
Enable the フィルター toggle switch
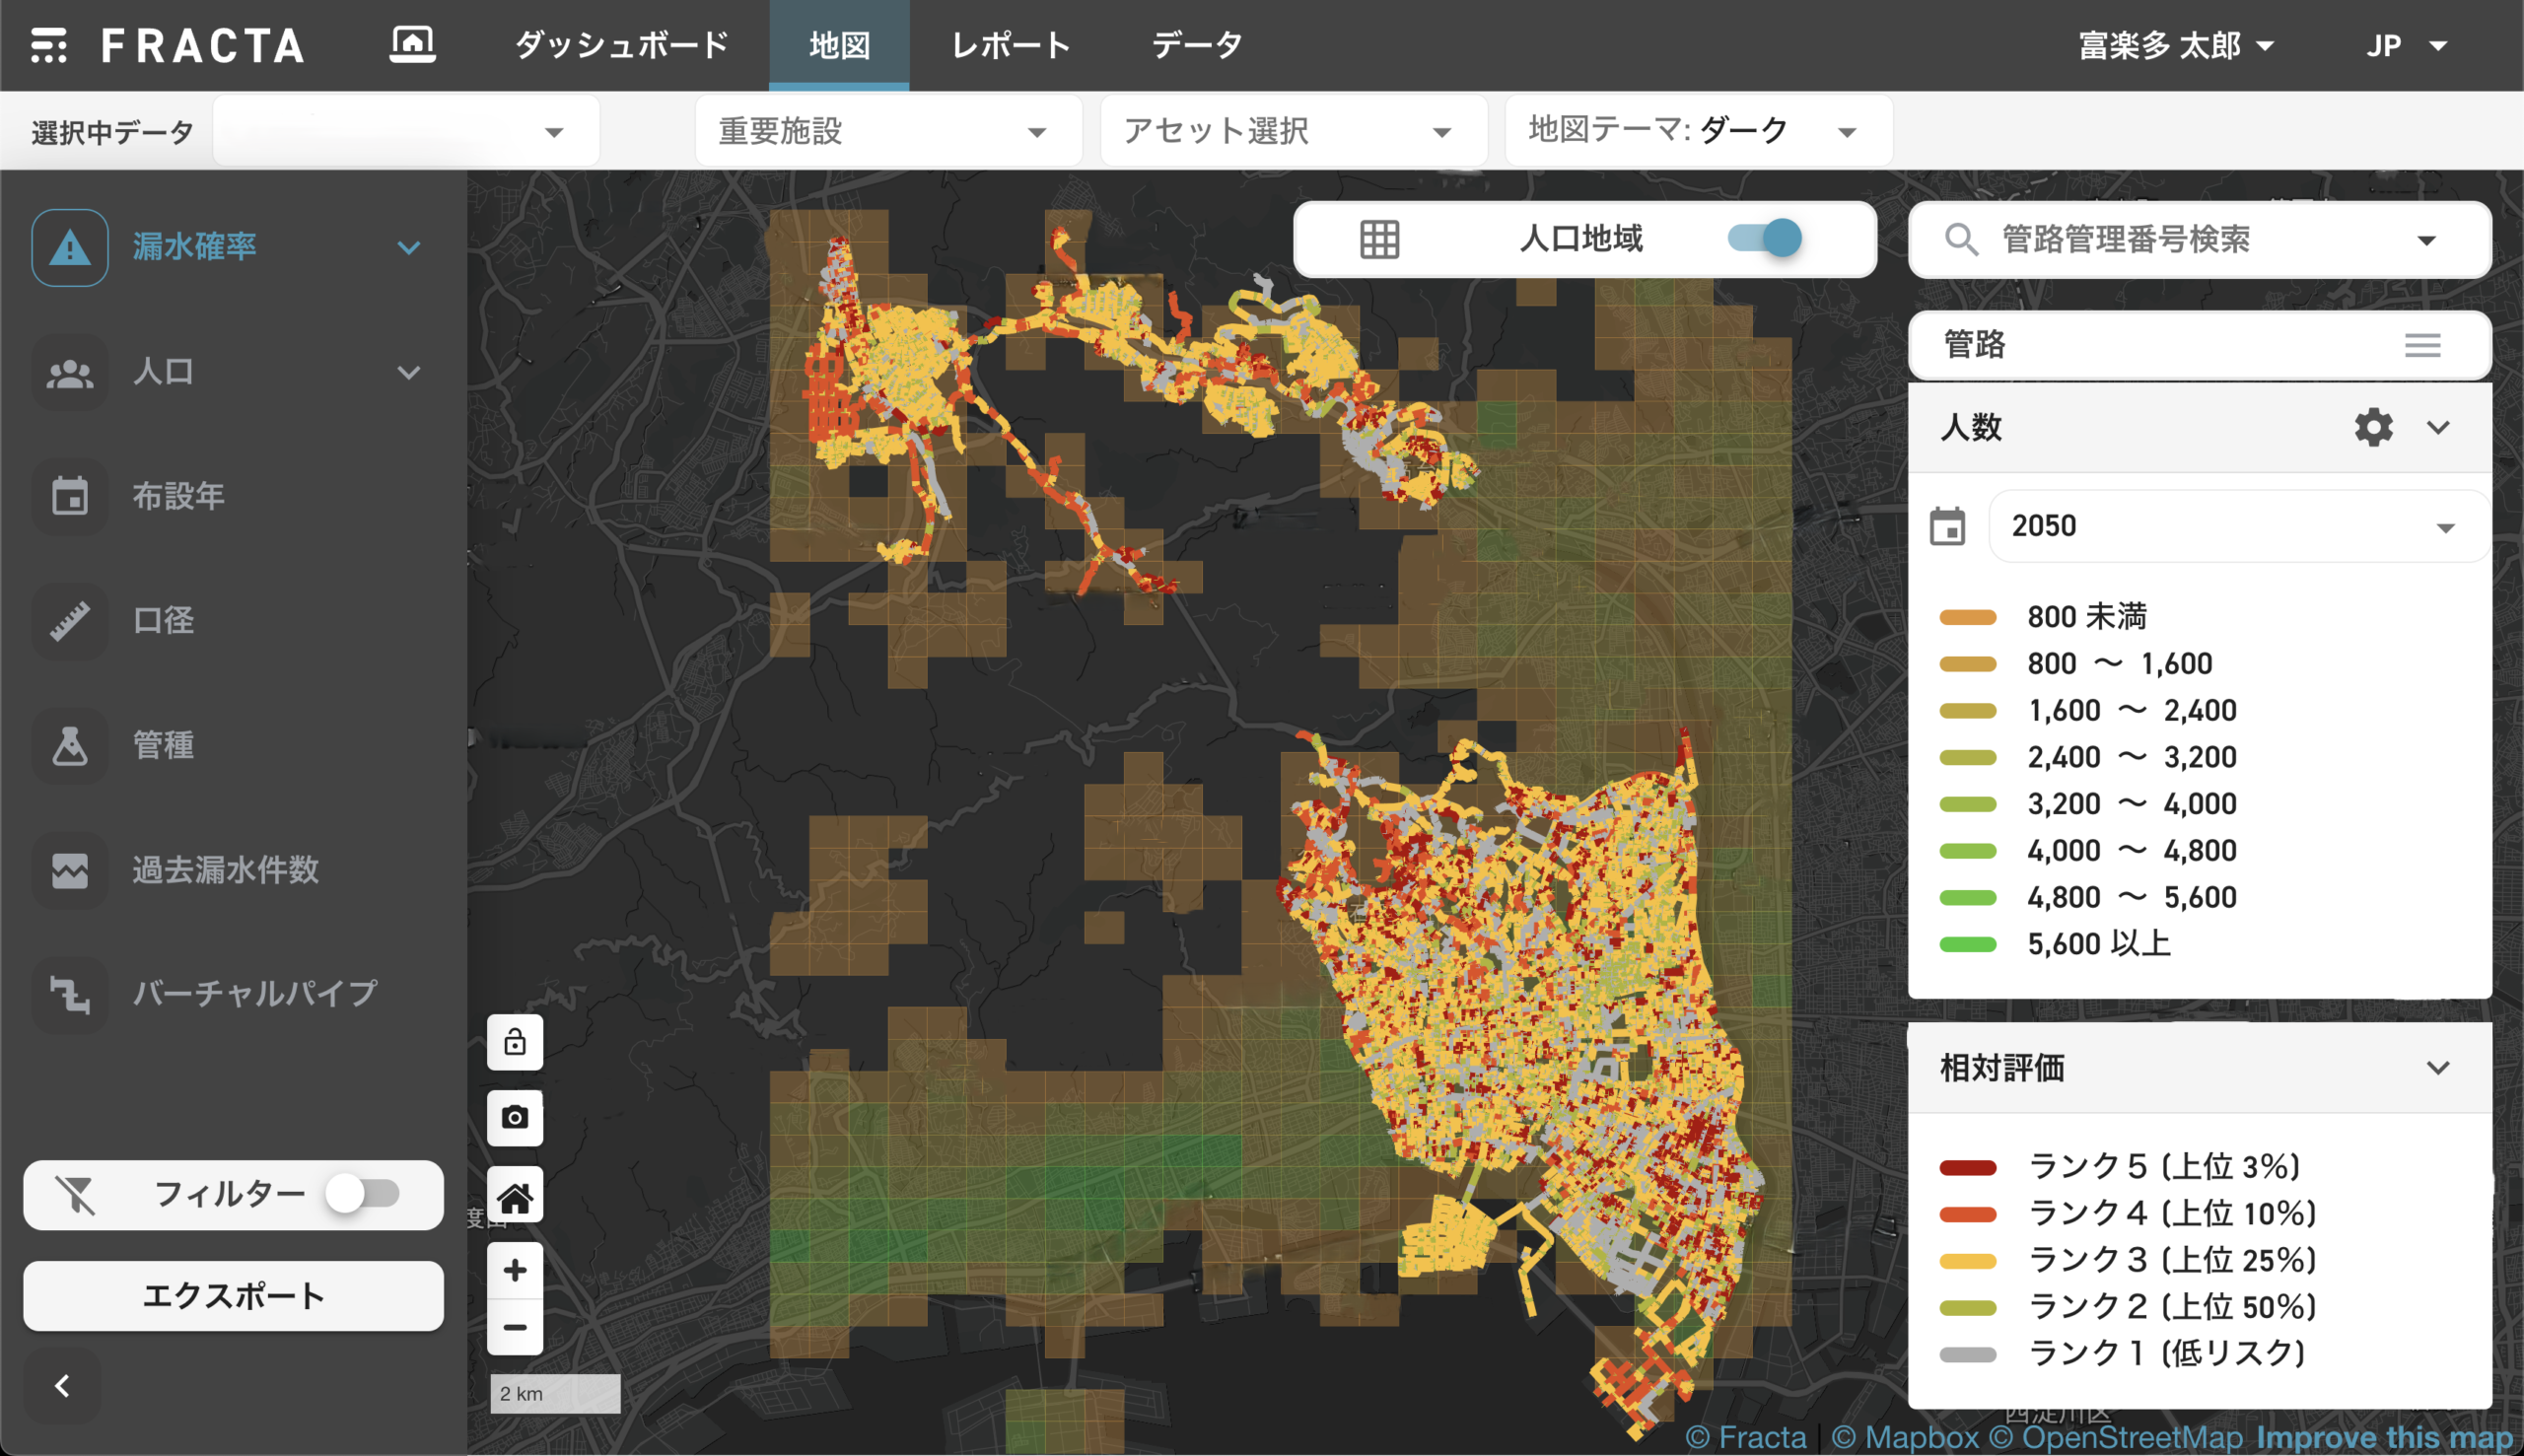pos(363,1194)
